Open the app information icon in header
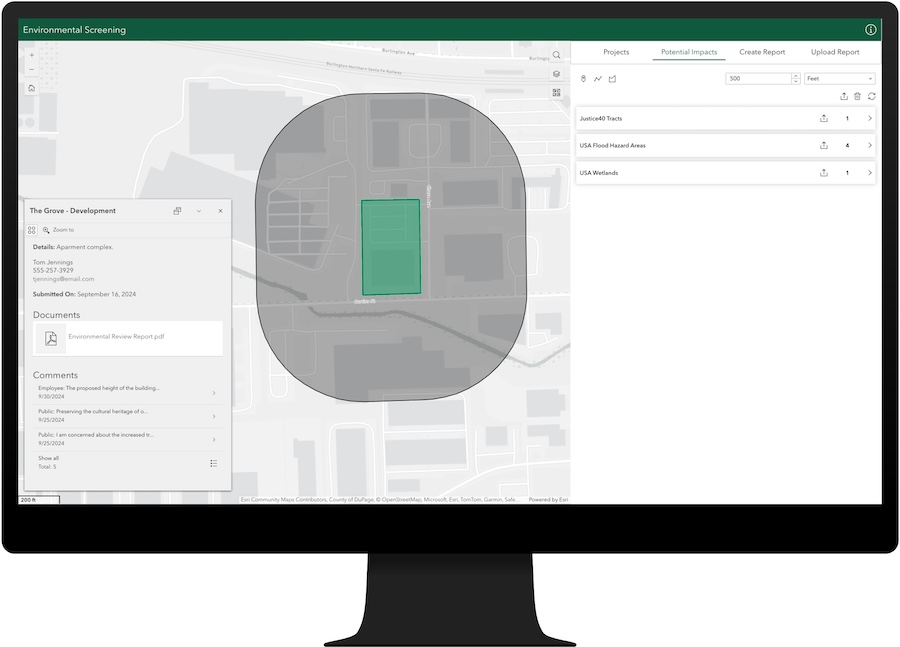 870,30
